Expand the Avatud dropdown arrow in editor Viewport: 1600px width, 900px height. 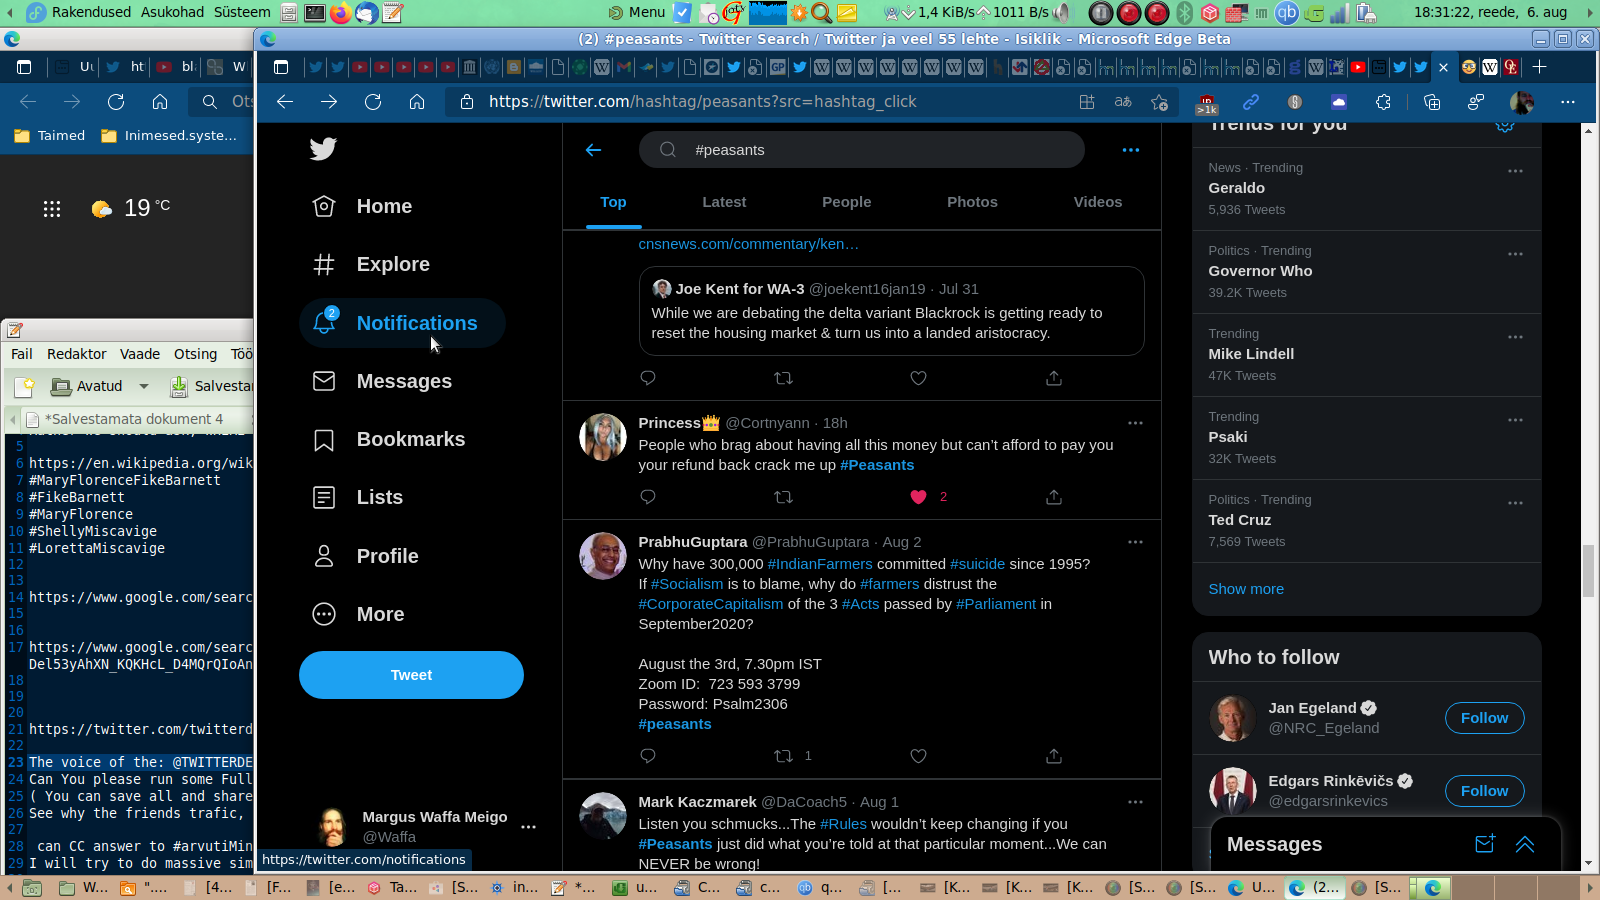144,386
